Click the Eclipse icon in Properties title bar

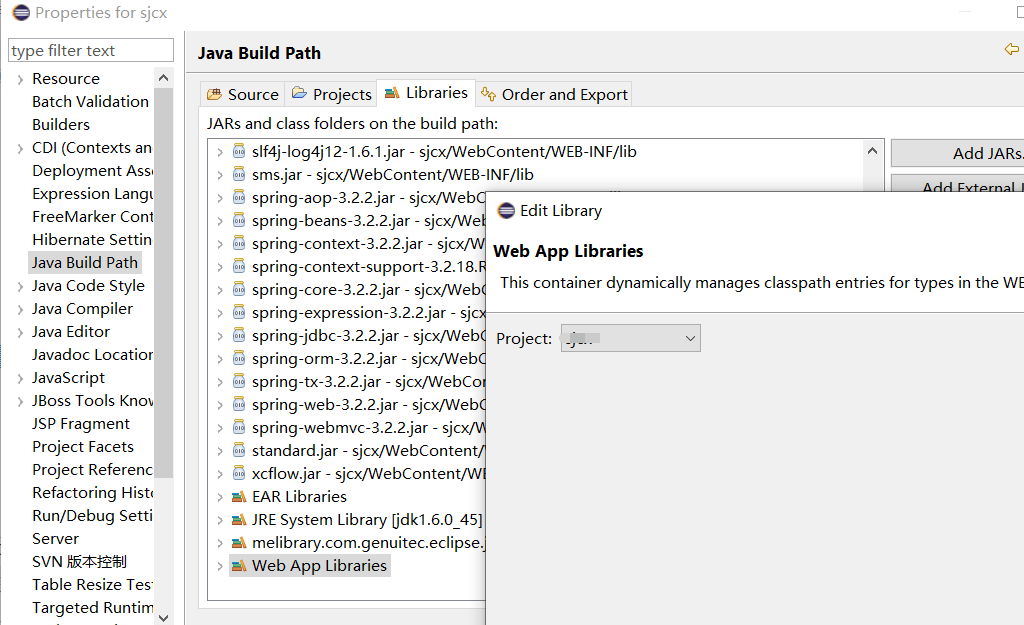pyautogui.click(x=21, y=12)
